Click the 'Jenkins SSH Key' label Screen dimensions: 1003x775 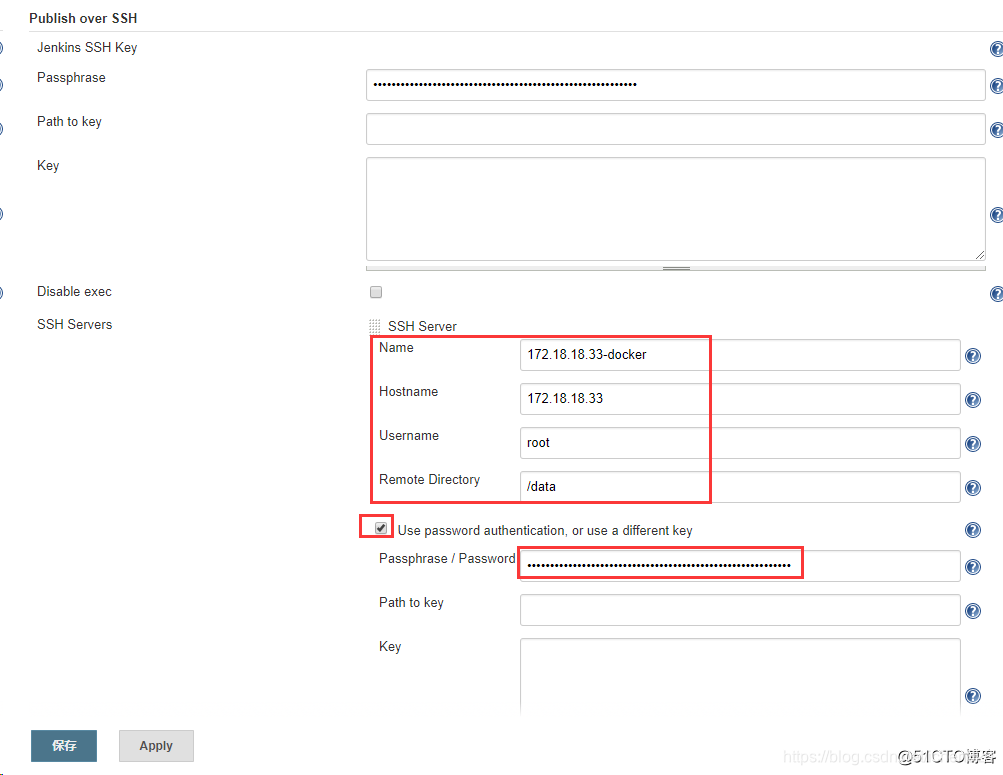click(x=87, y=47)
